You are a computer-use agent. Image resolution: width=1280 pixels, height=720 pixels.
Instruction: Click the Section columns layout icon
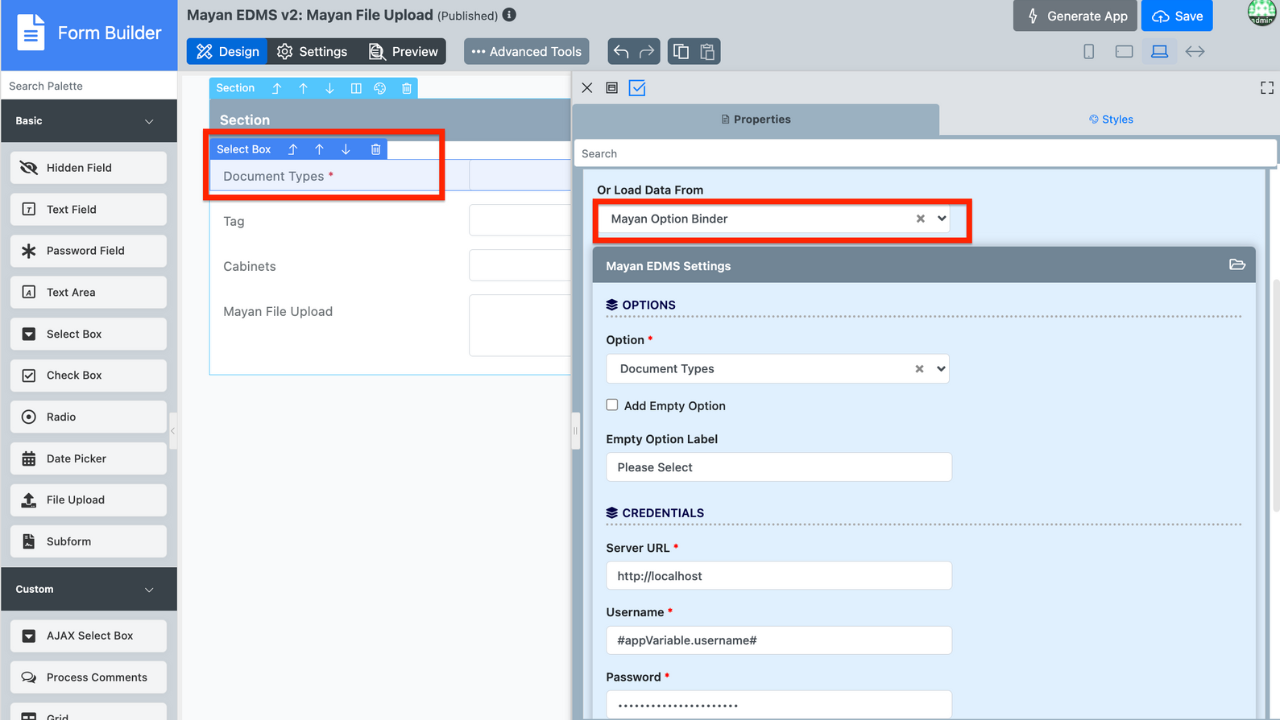click(x=356, y=88)
